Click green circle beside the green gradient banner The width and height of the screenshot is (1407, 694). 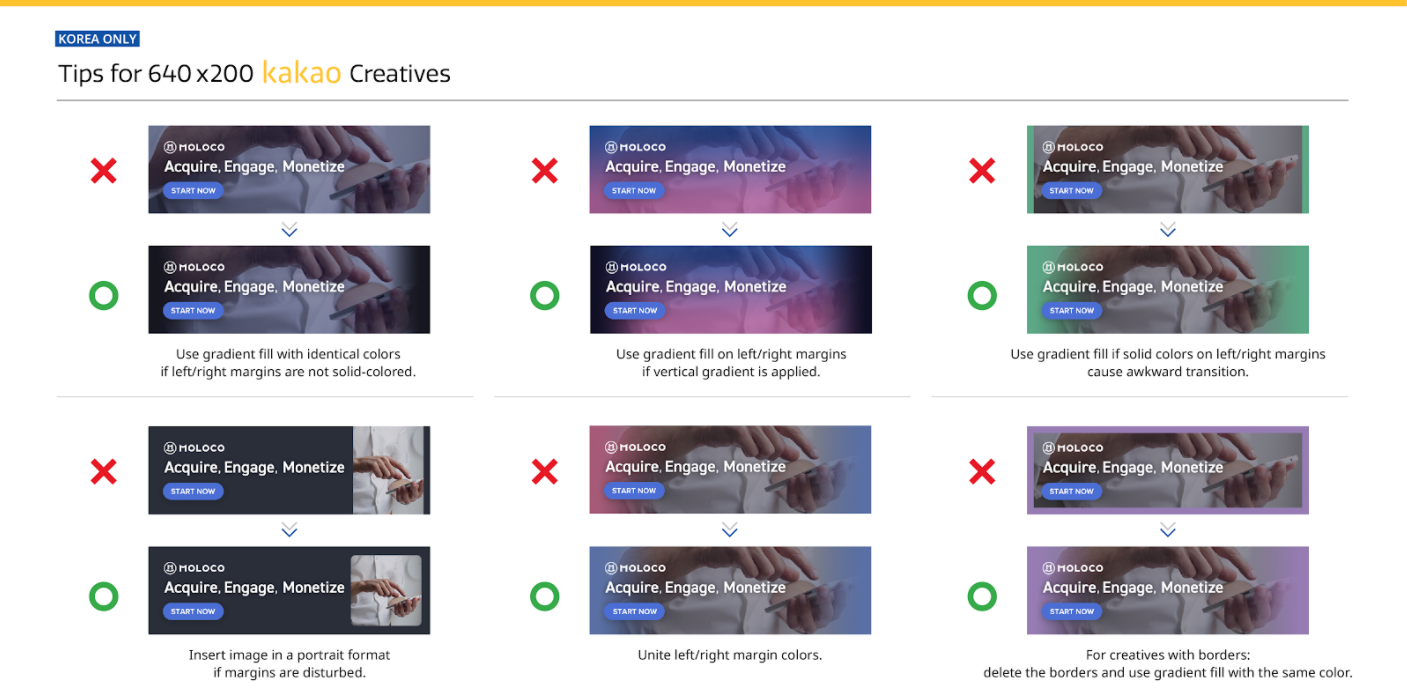(982, 296)
